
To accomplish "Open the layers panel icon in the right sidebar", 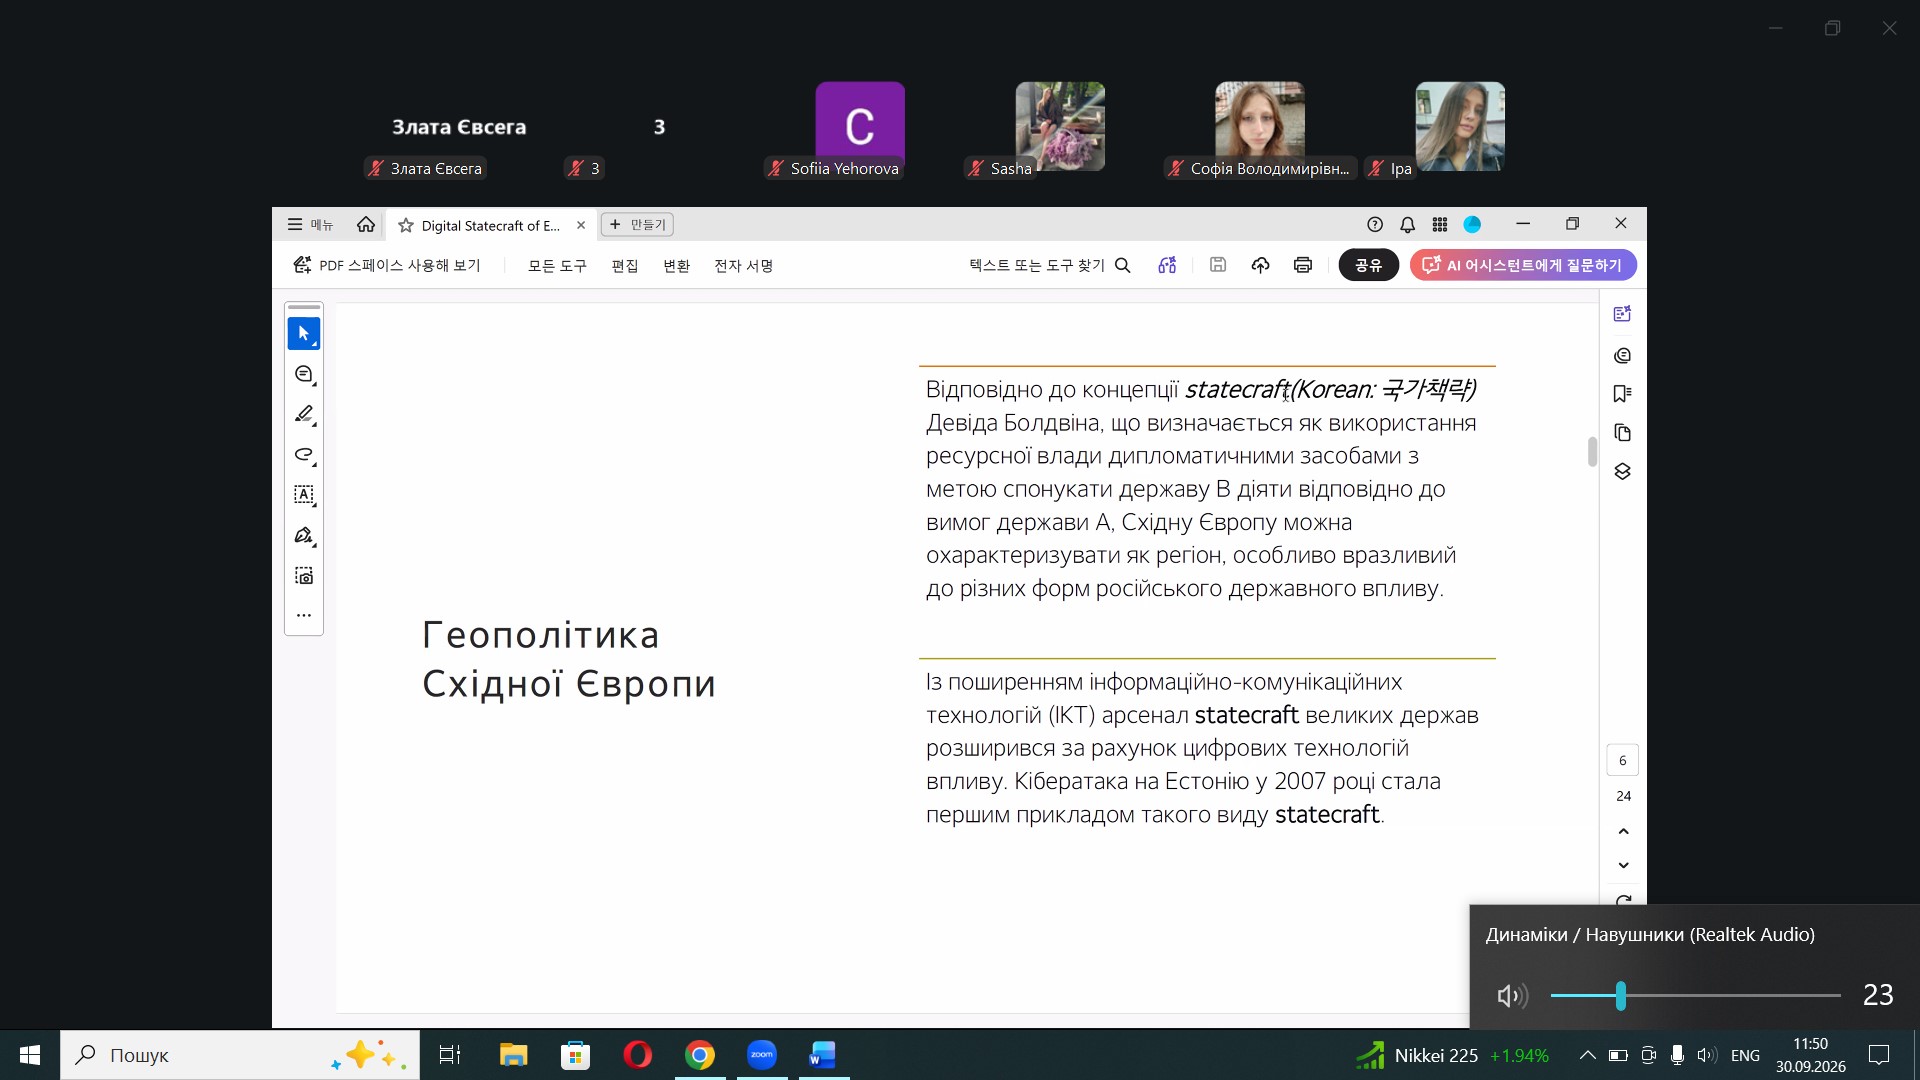I will coord(1622,472).
